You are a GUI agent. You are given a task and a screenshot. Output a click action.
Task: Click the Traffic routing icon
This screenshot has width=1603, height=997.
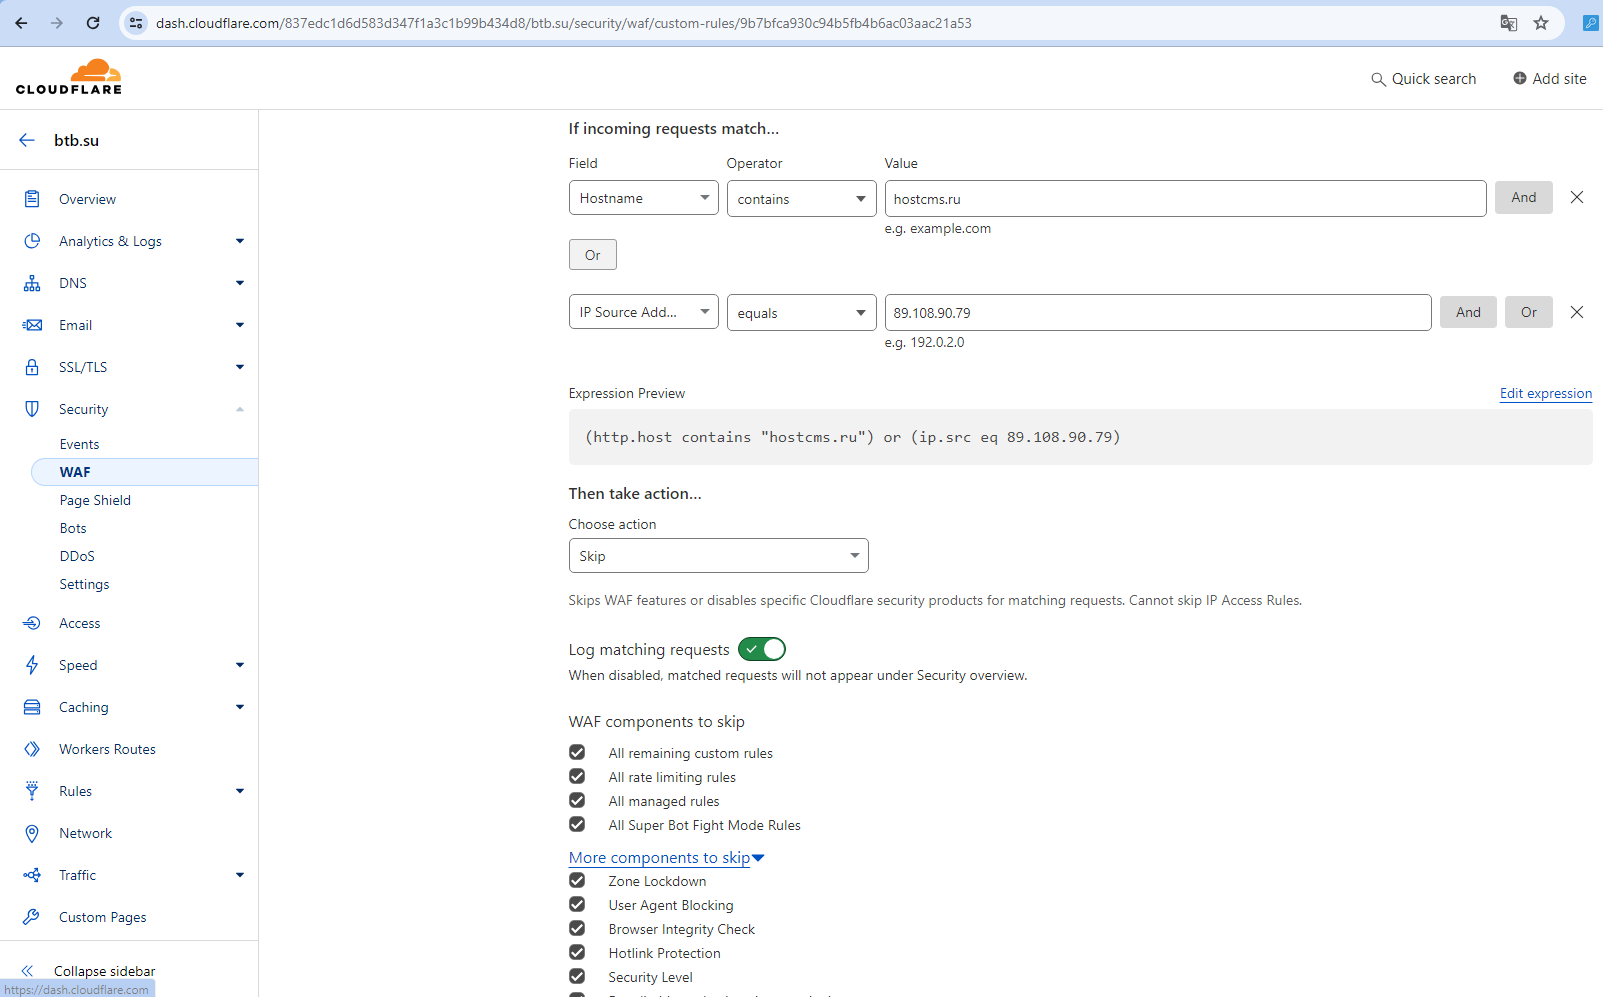[32, 875]
